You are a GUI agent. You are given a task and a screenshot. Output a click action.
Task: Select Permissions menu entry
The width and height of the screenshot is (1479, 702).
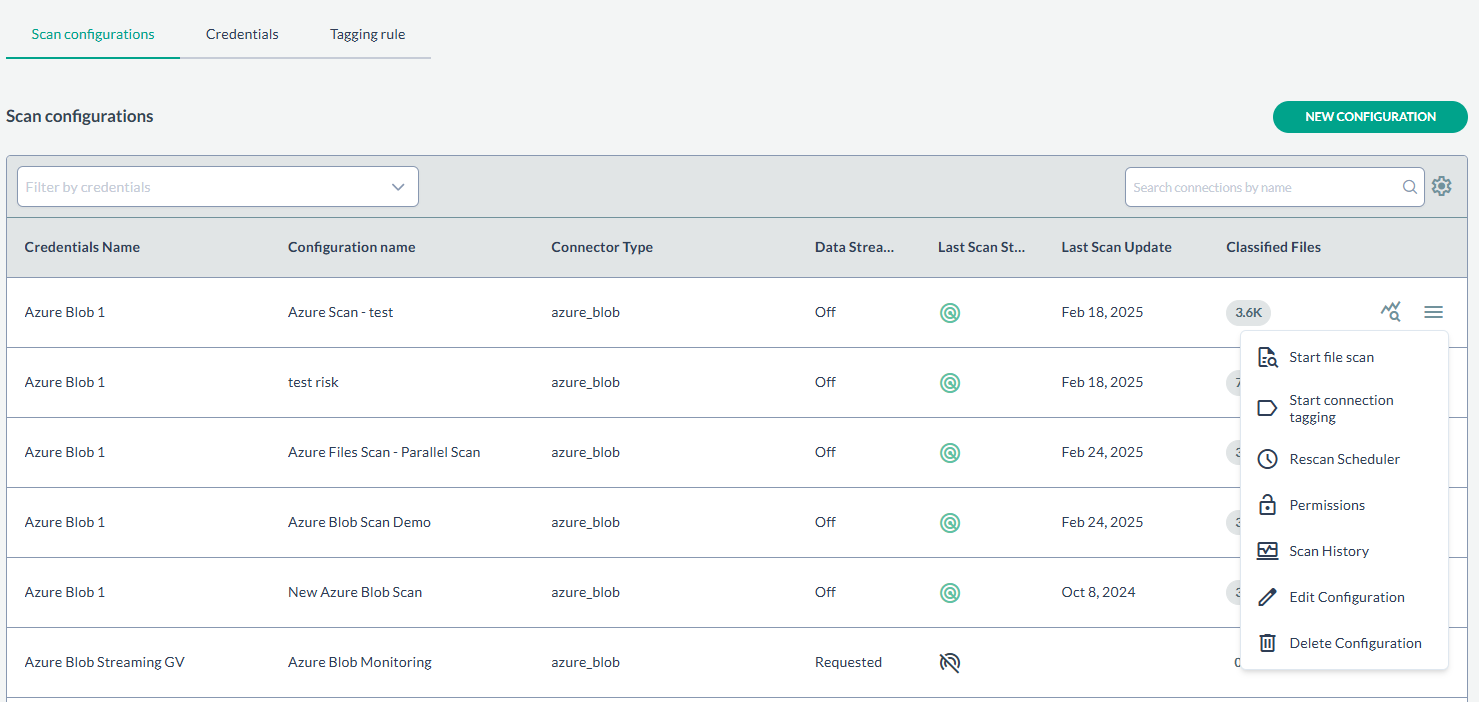(1326, 505)
